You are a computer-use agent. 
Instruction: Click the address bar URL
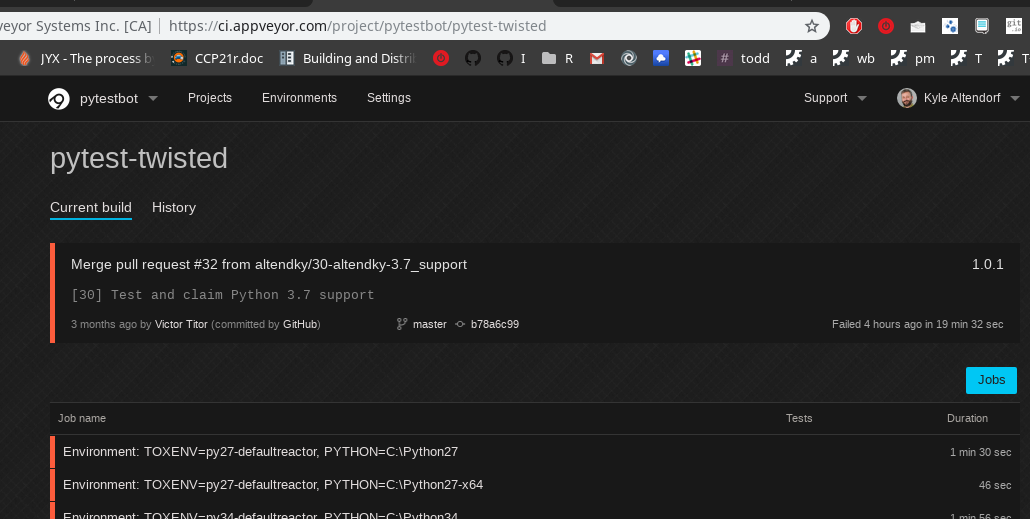click(x=357, y=26)
